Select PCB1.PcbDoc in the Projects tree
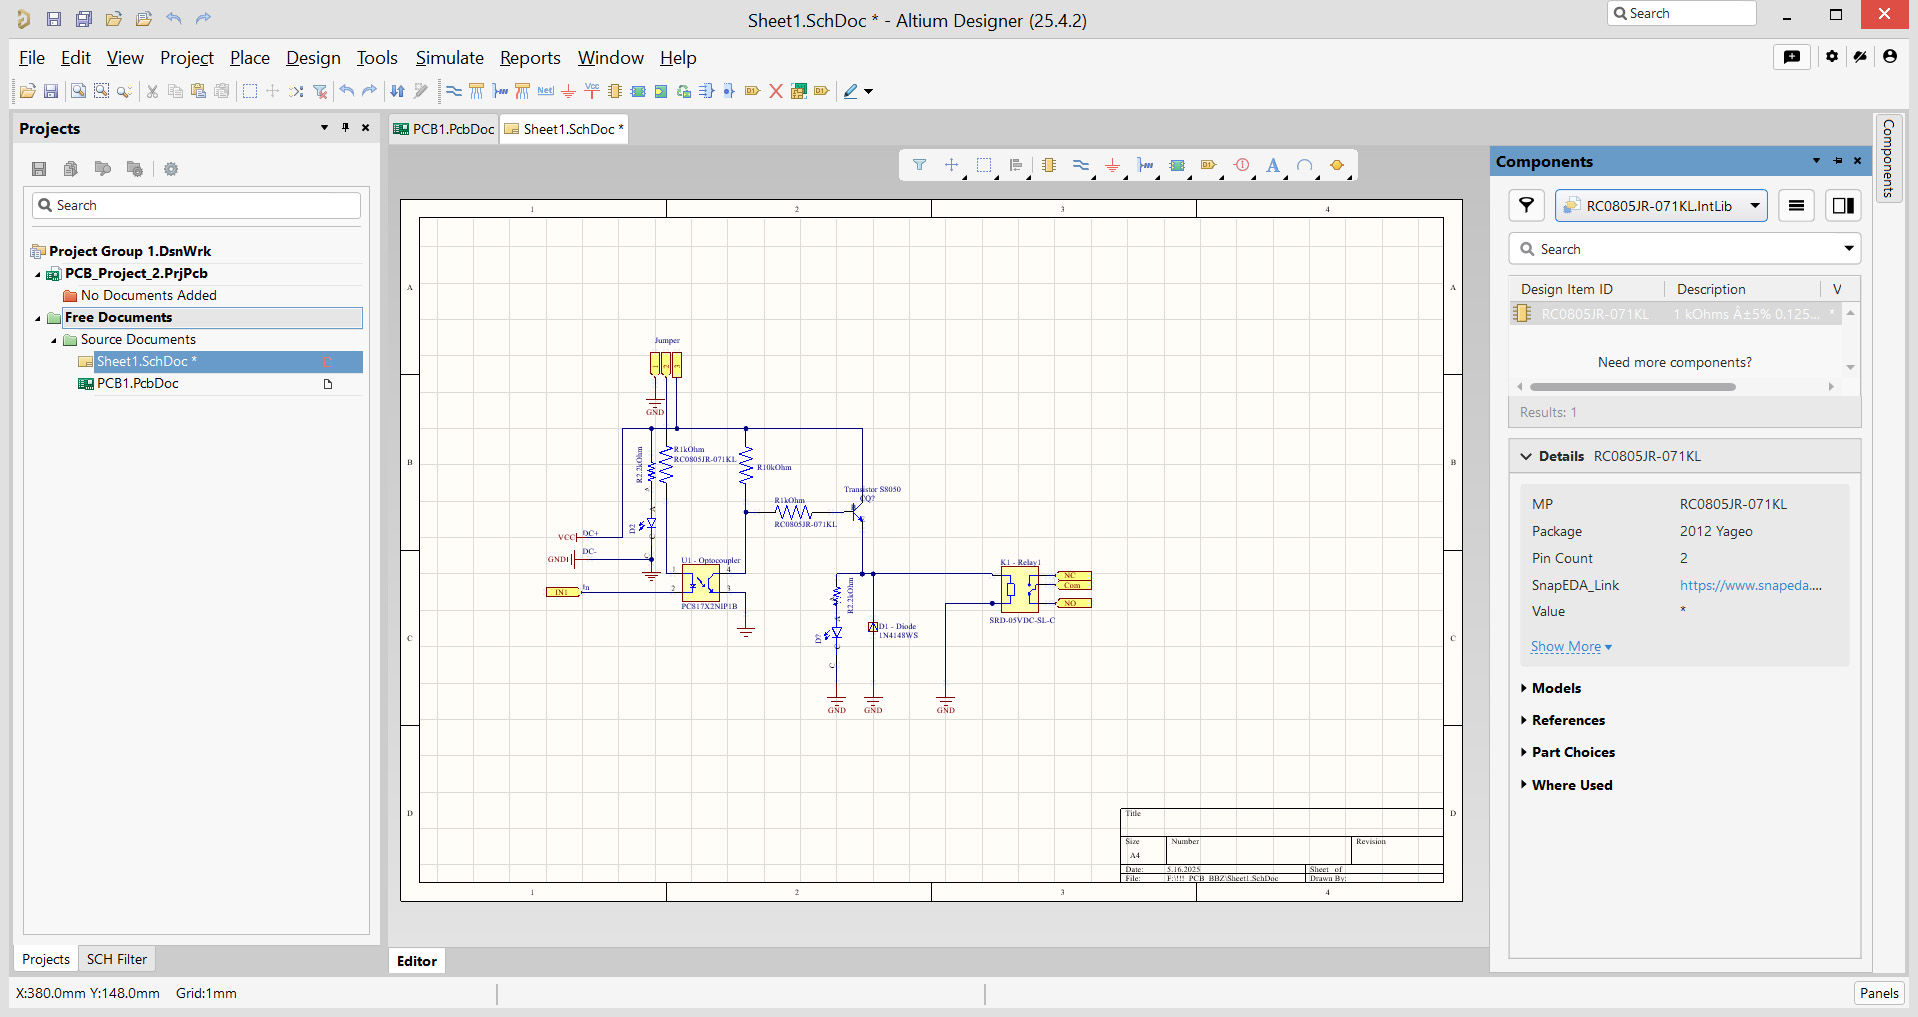Screen dimensions: 1918x1017 click(138, 383)
